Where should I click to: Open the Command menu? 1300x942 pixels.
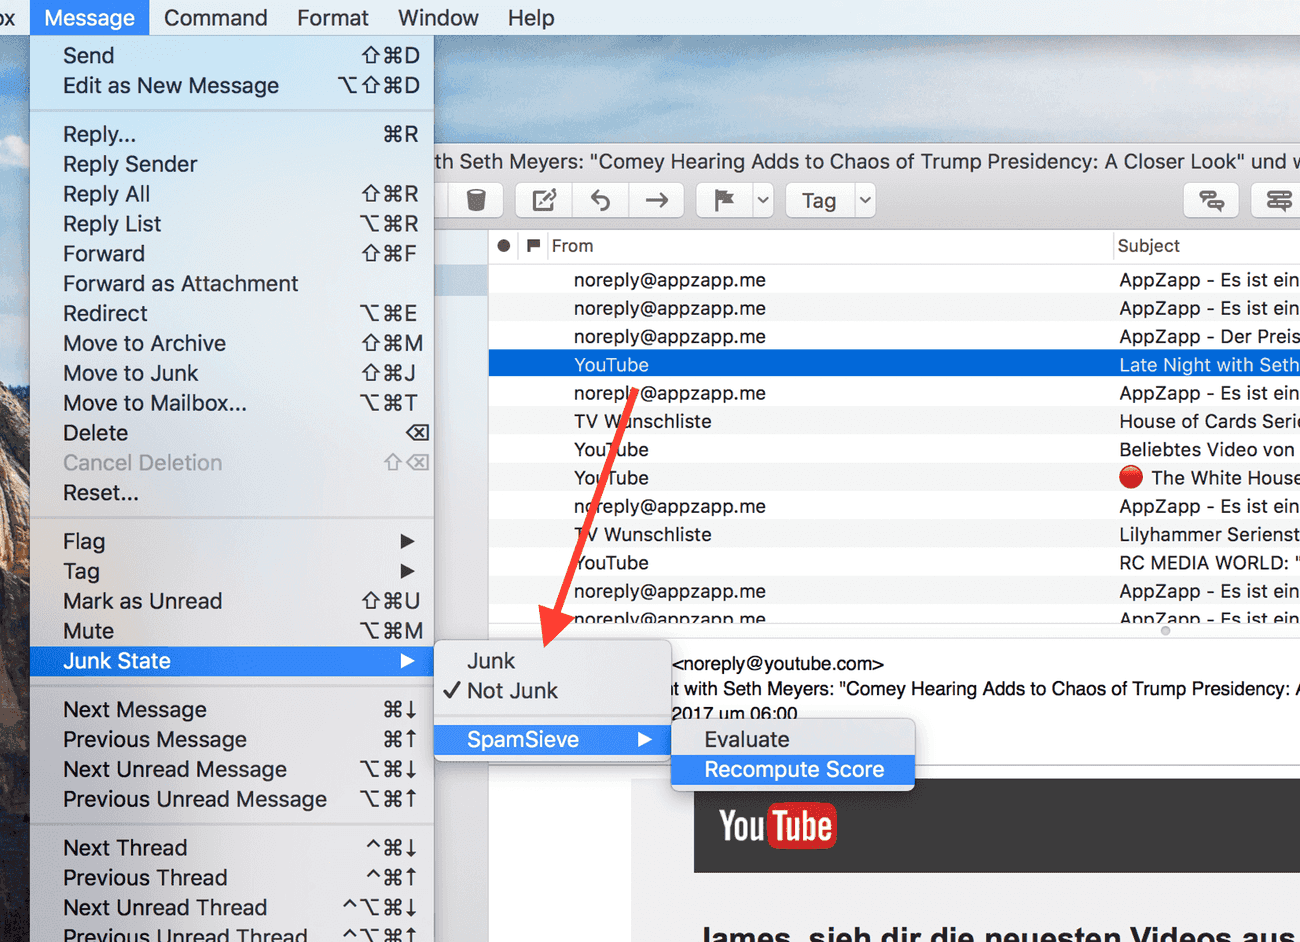click(215, 18)
